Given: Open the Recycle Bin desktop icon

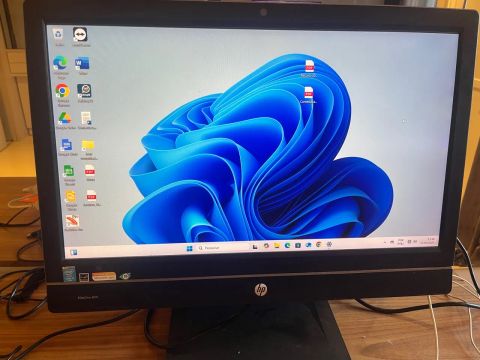Looking at the screenshot, I should click(x=59, y=36).
